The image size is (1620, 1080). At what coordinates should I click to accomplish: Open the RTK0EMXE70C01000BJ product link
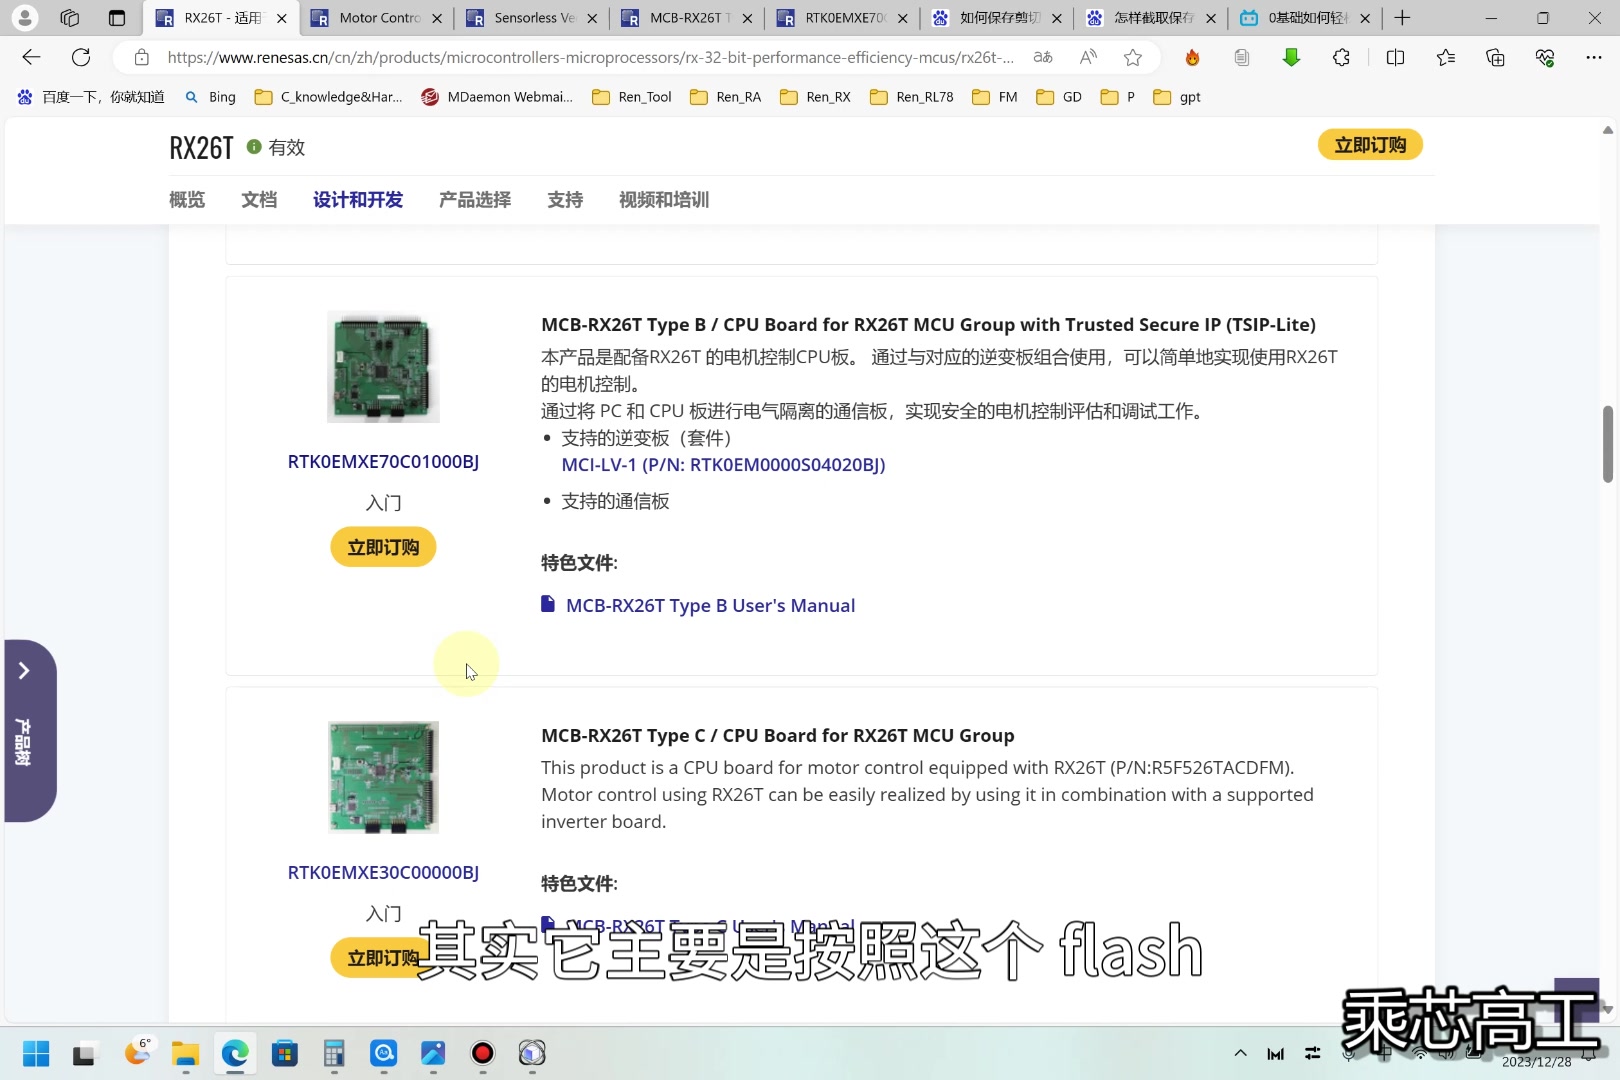pyautogui.click(x=383, y=462)
